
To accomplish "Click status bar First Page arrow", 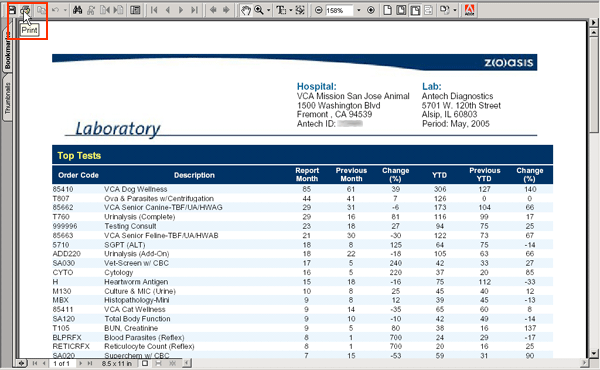I will coord(35,363).
